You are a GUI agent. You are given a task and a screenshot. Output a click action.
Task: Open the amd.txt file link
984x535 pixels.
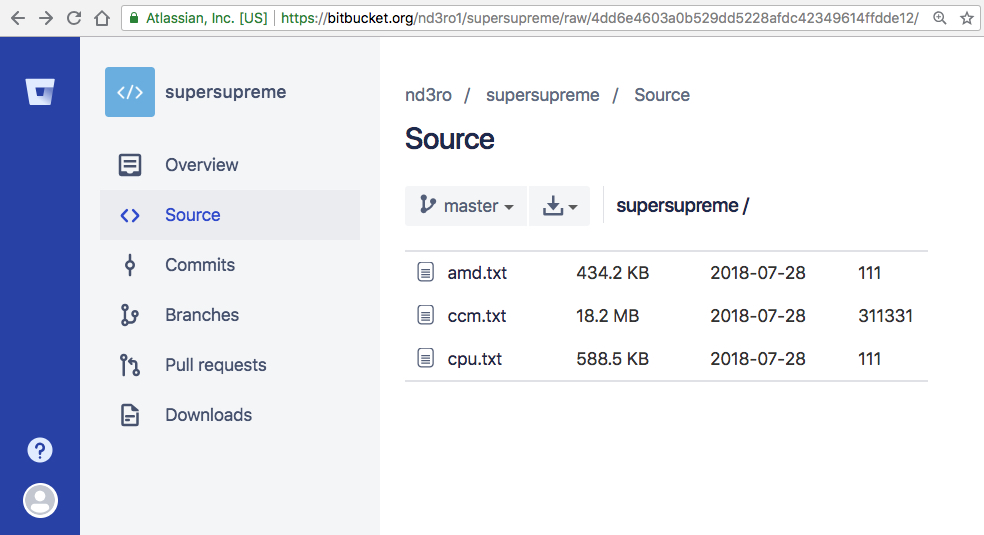(x=477, y=273)
